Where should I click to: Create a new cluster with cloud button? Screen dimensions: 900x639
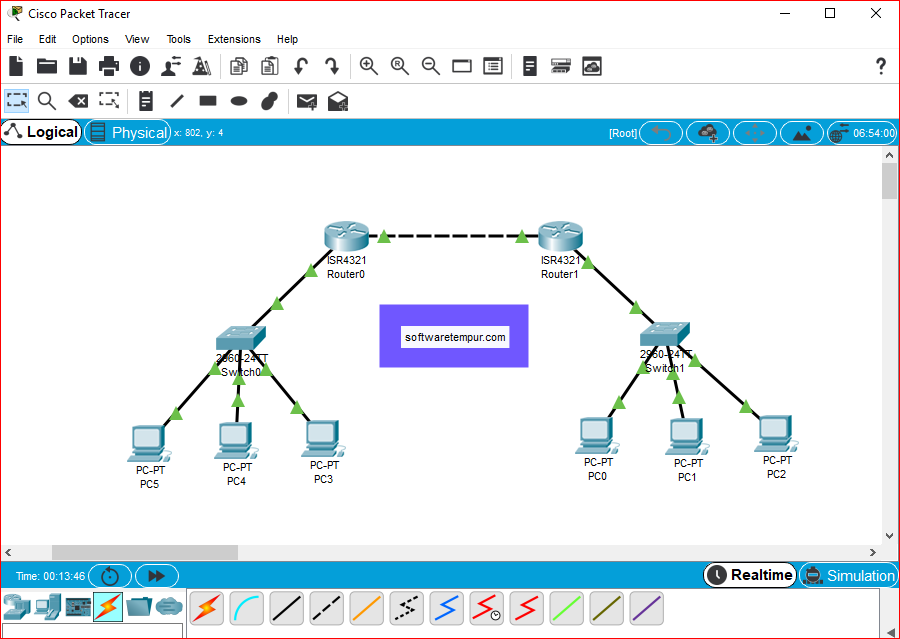coord(708,133)
